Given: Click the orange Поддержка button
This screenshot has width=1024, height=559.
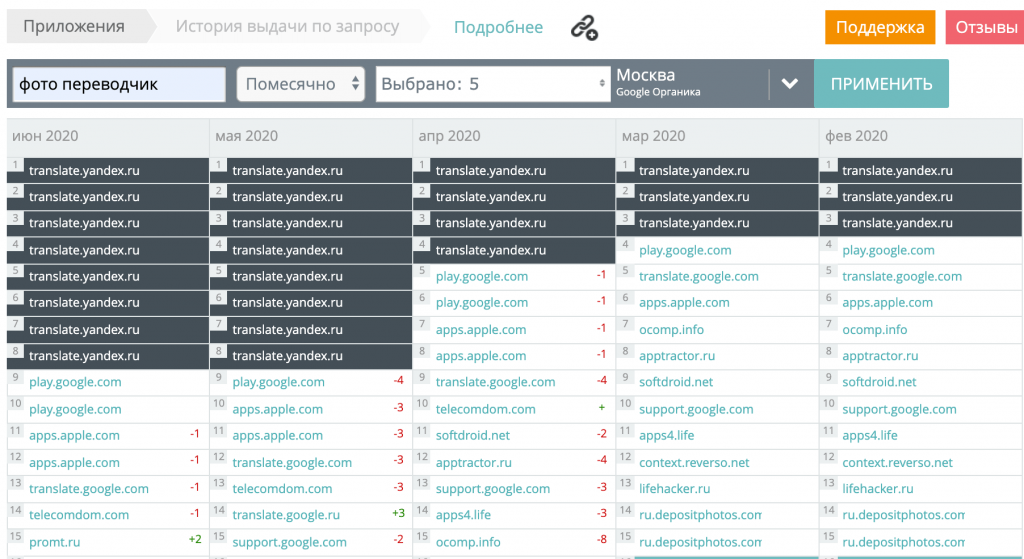Looking at the screenshot, I should [x=880, y=27].
